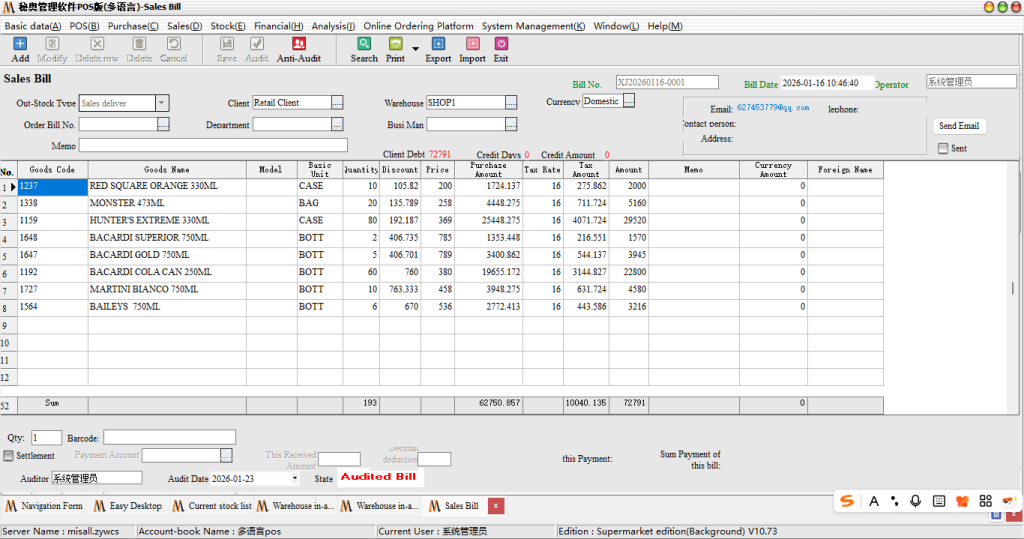Click the Export toolbar icon
The image size is (1024, 539).
(438, 44)
